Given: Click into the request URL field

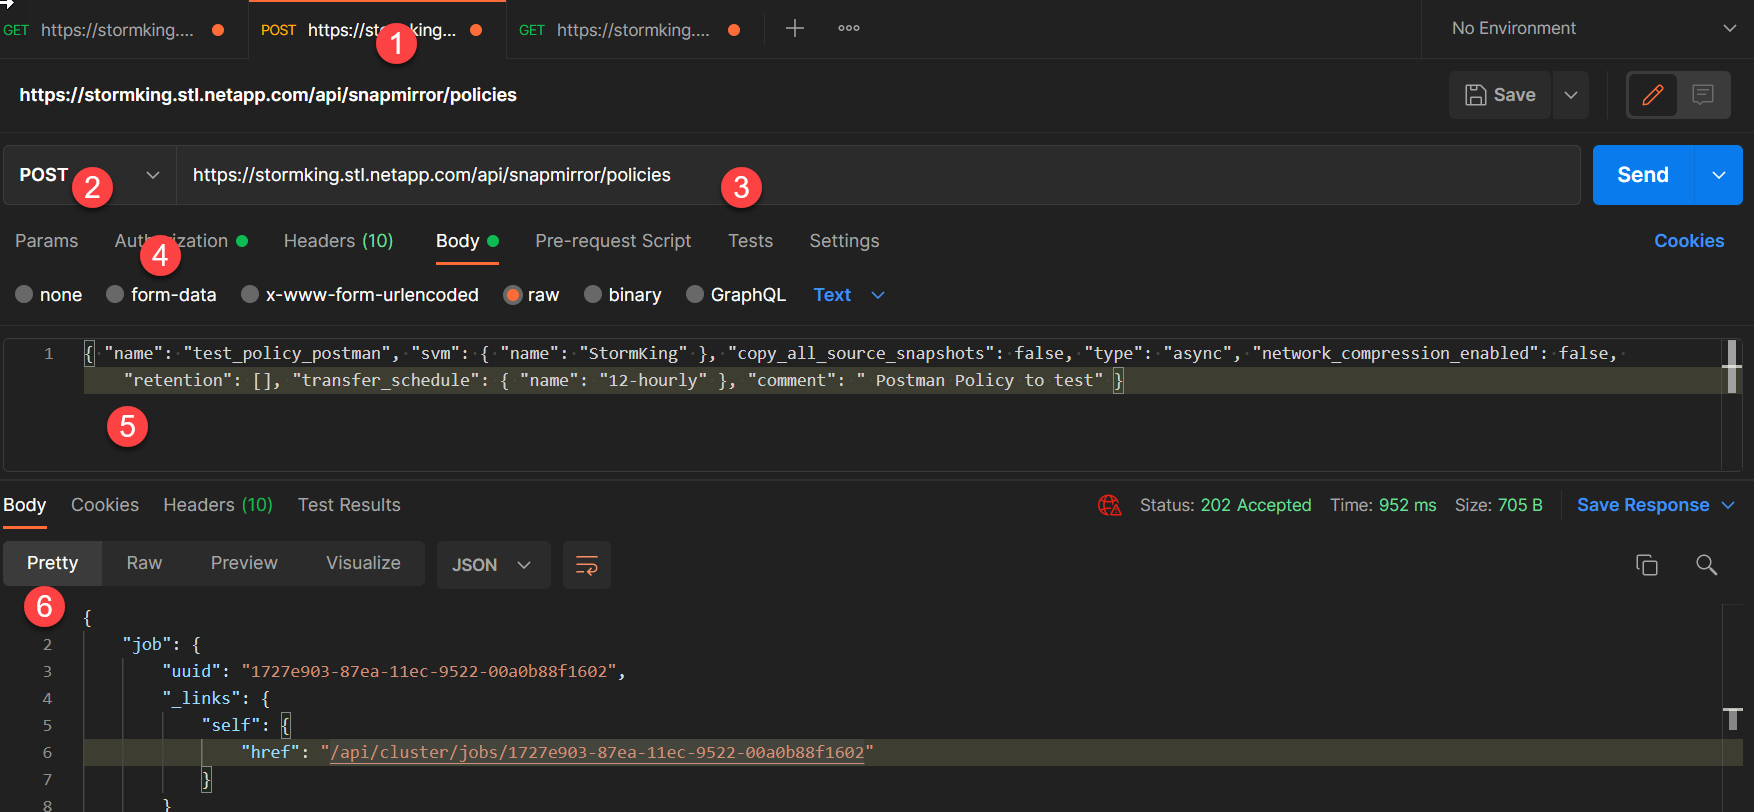Looking at the screenshot, I should pos(870,175).
